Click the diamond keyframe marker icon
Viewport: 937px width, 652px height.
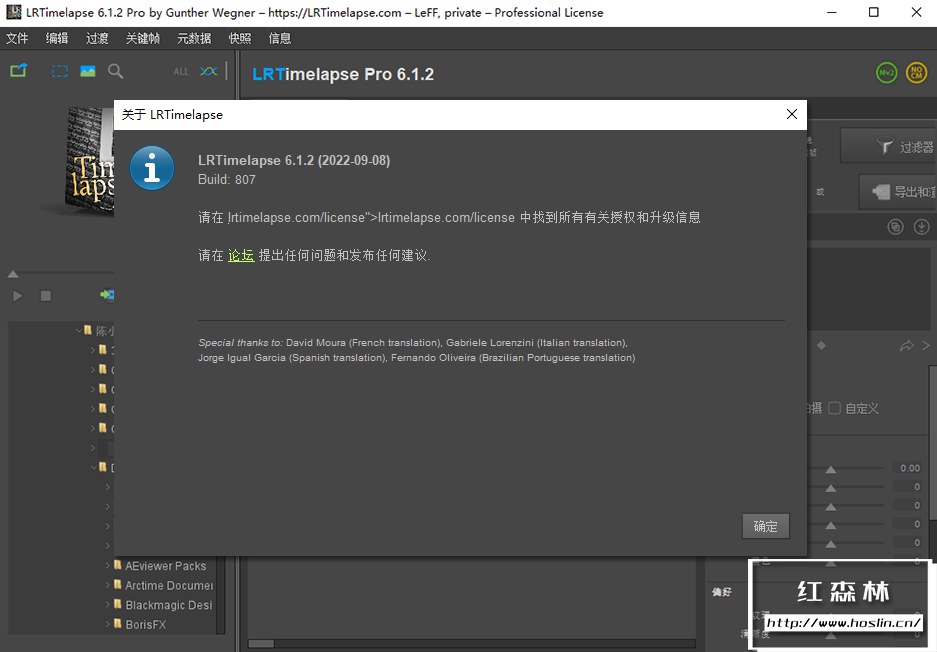click(822, 345)
